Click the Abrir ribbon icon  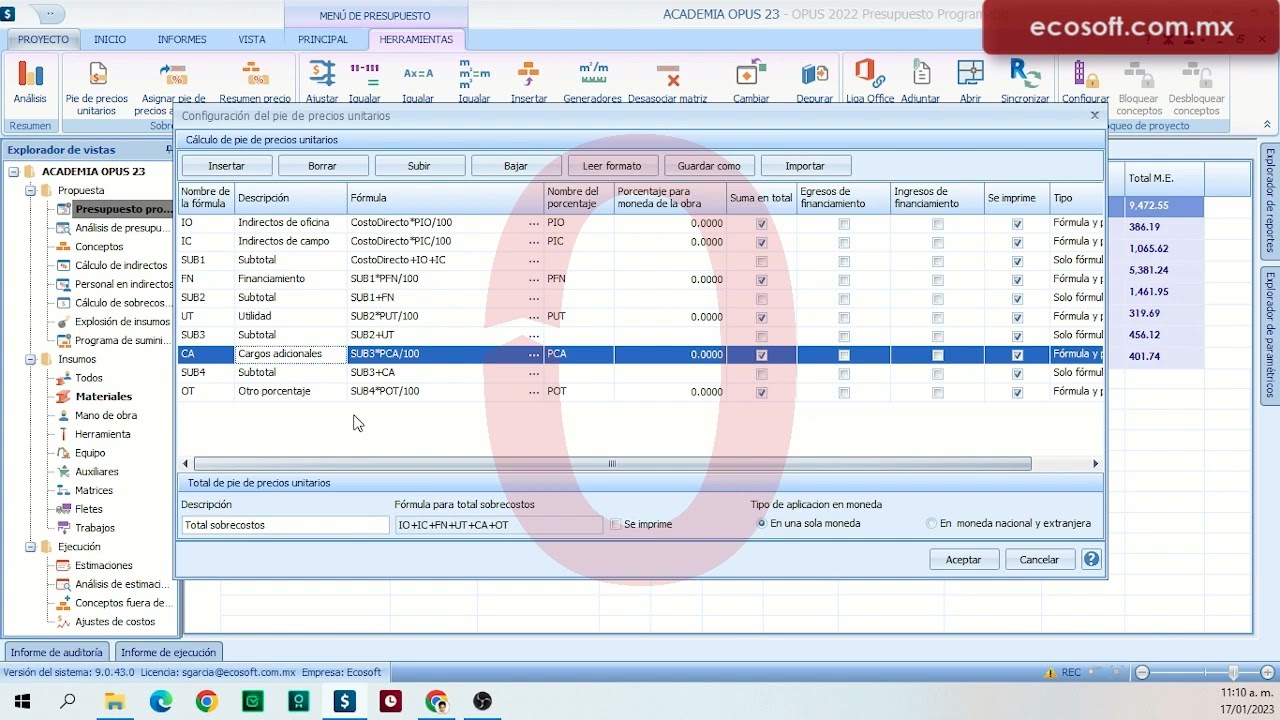(x=970, y=81)
